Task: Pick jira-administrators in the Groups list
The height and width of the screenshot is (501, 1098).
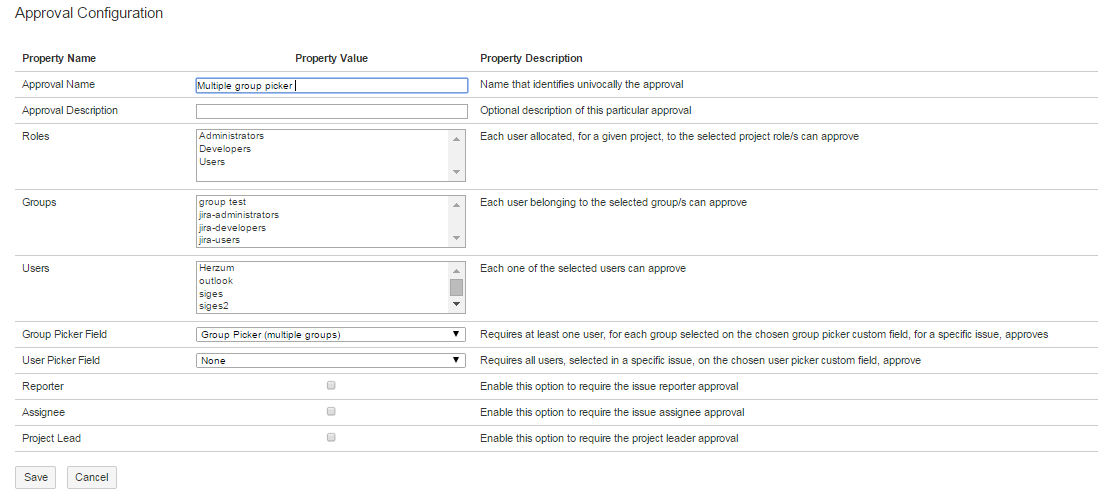Action: pyautogui.click(x=238, y=215)
